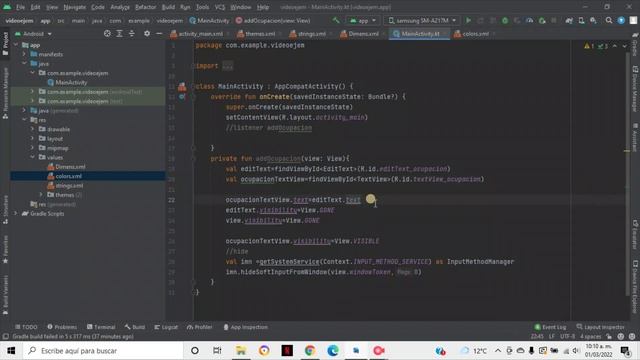Select strings.xml in project tree
This screenshot has height=360, width=640.
[69, 185]
